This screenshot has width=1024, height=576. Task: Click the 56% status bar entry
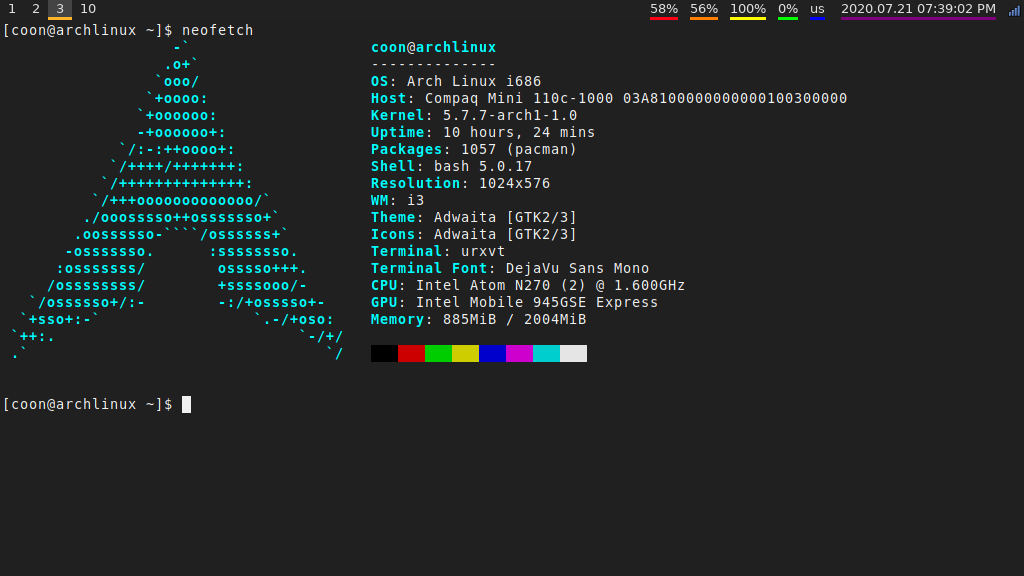pyautogui.click(x=704, y=9)
